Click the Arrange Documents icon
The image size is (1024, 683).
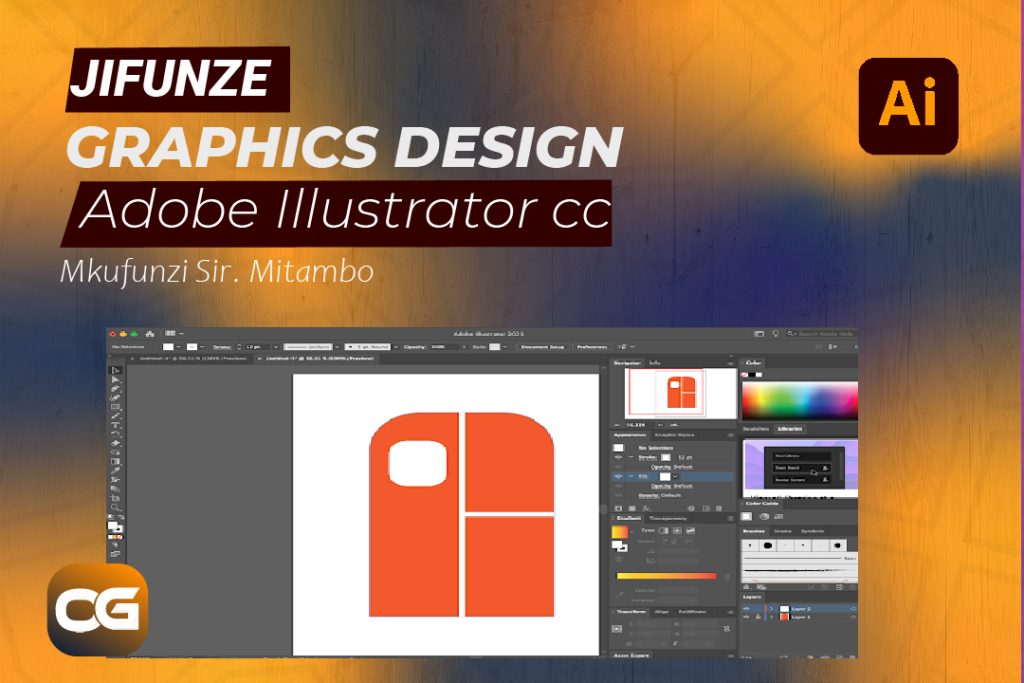pyautogui.click(x=170, y=334)
